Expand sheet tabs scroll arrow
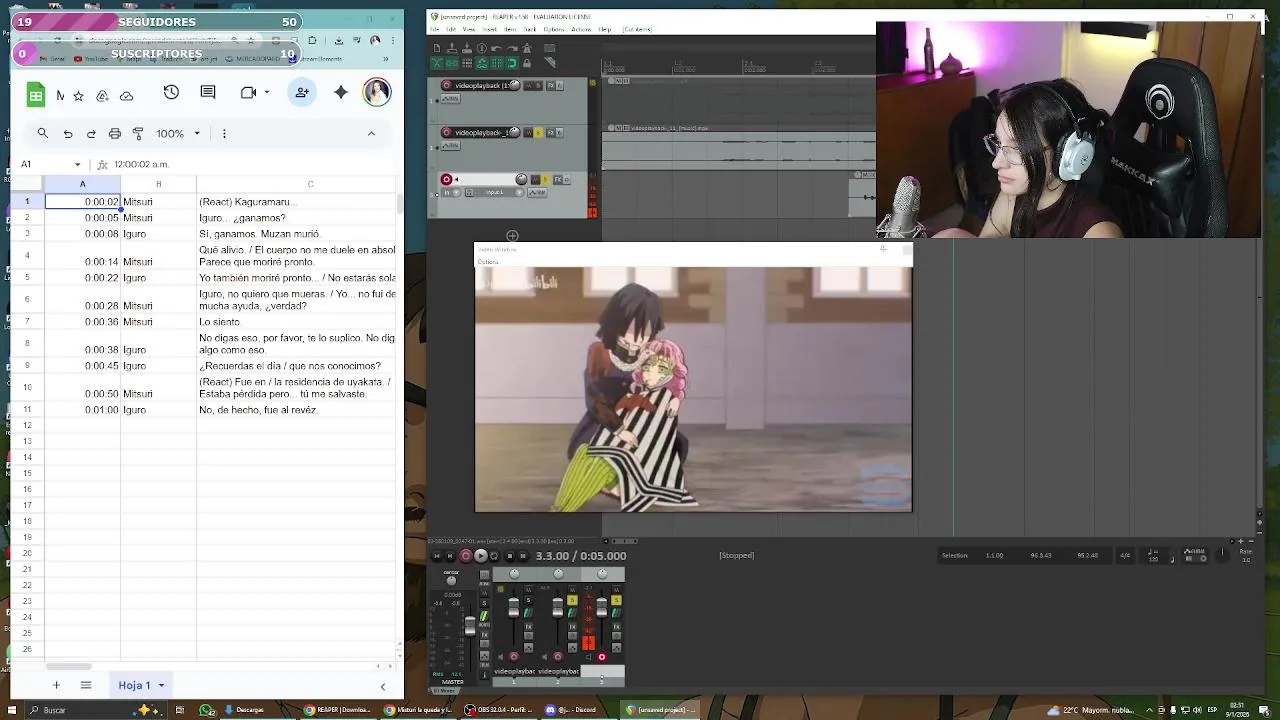 [x=382, y=686]
